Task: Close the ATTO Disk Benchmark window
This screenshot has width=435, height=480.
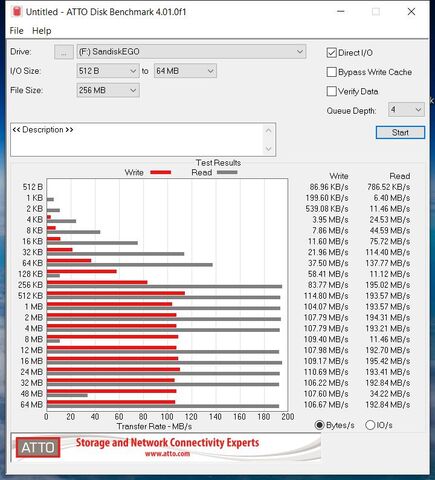Action: (411, 12)
